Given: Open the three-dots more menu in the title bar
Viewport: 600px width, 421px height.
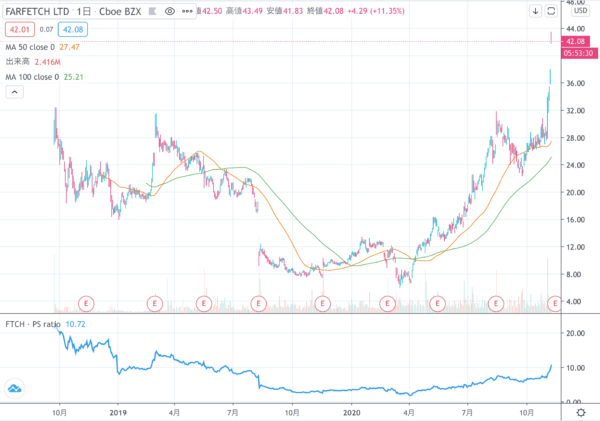Looking at the screenshot, I should tap(187, 11).
